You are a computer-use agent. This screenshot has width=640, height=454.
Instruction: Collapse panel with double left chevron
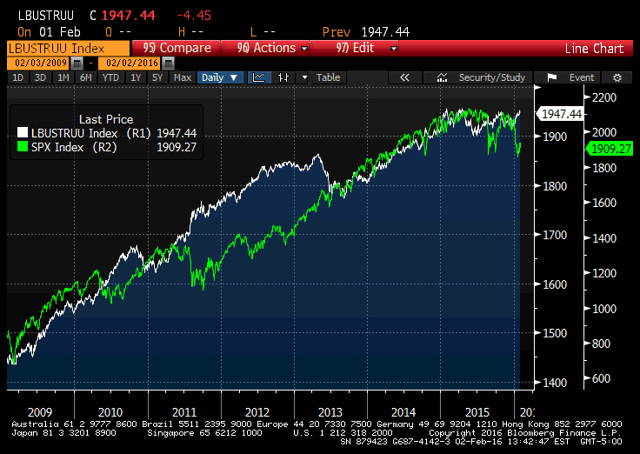coord(404,78)
